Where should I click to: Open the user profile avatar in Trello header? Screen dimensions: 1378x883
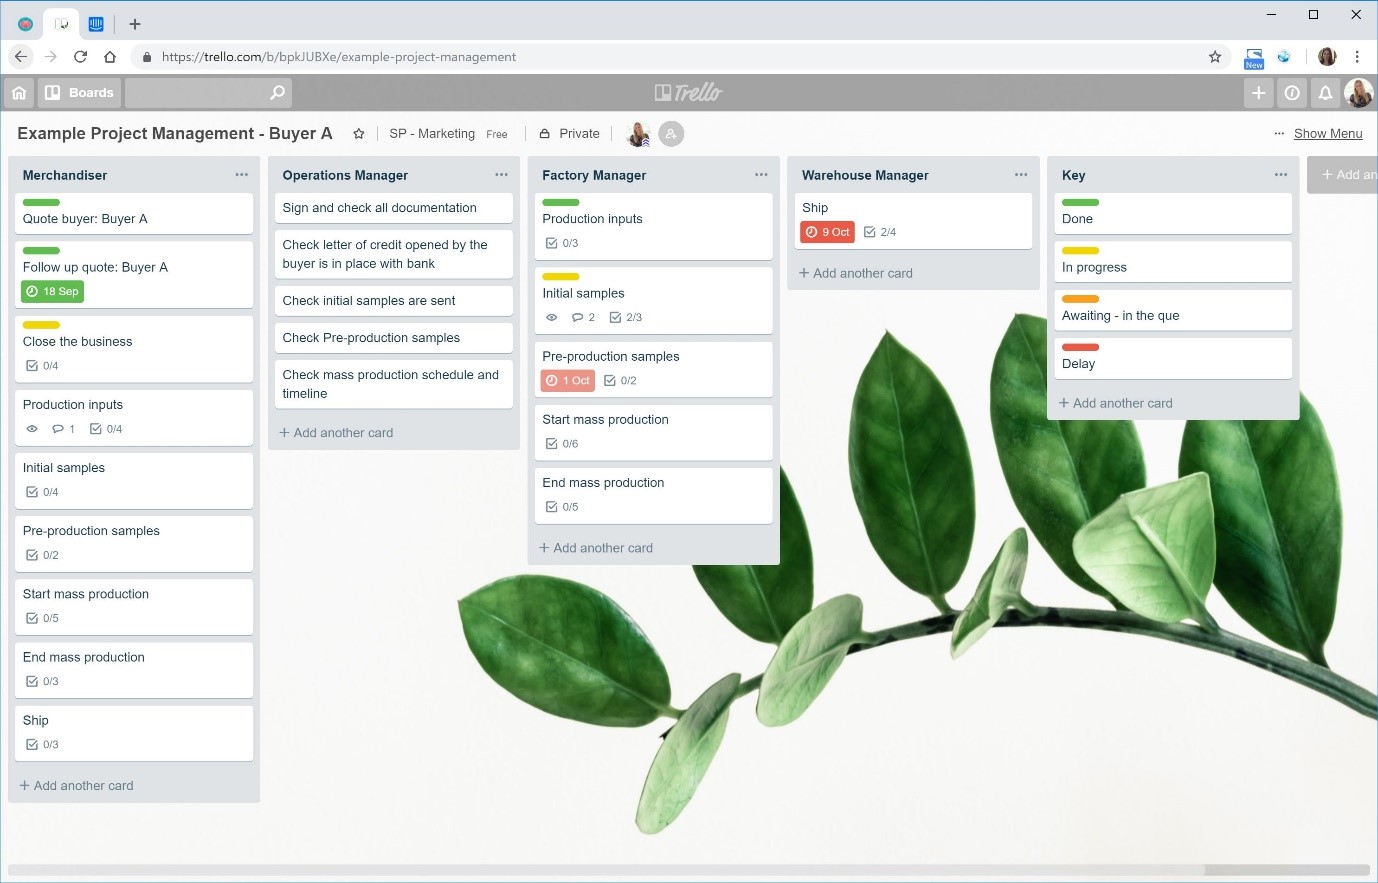pyautogui.click(x=1358, y=93)
